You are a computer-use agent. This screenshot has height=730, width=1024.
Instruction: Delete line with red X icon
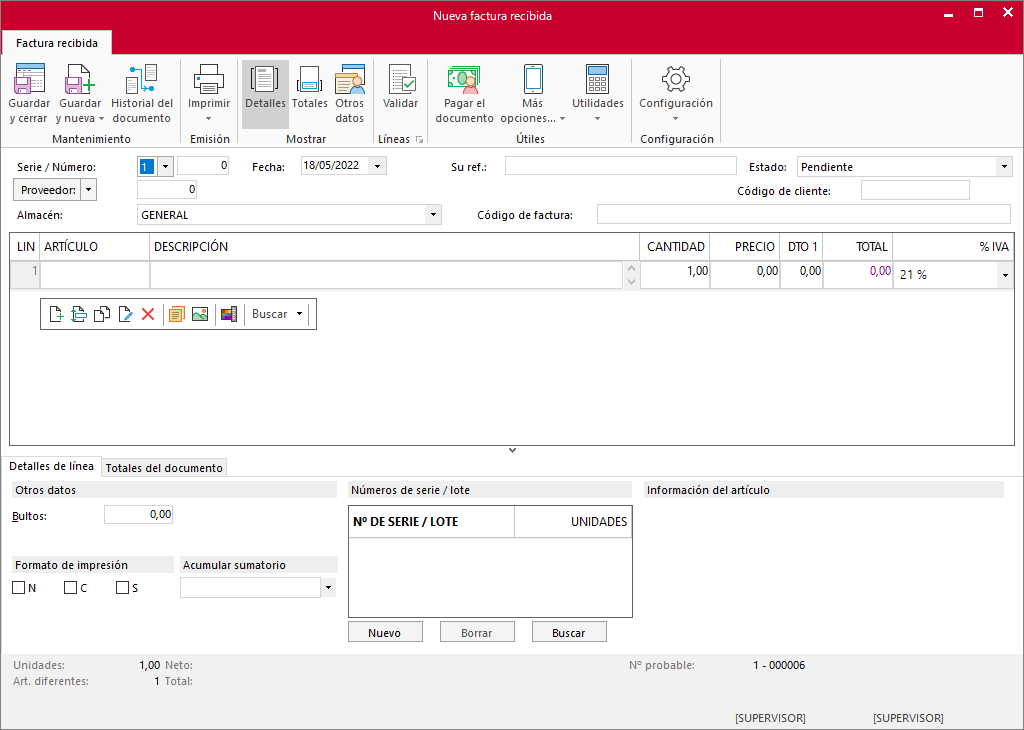point(148,314)
